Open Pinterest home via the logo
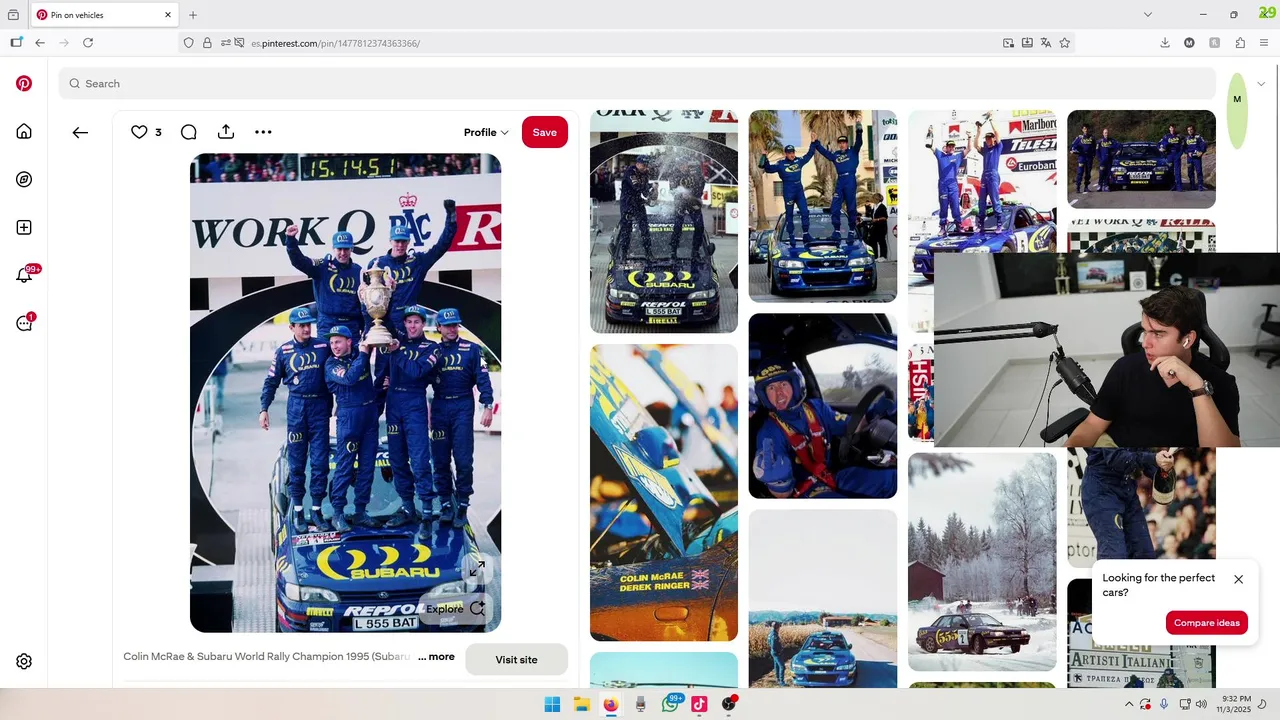Viewport: 1280px width, 720px height. coord(24,84)
